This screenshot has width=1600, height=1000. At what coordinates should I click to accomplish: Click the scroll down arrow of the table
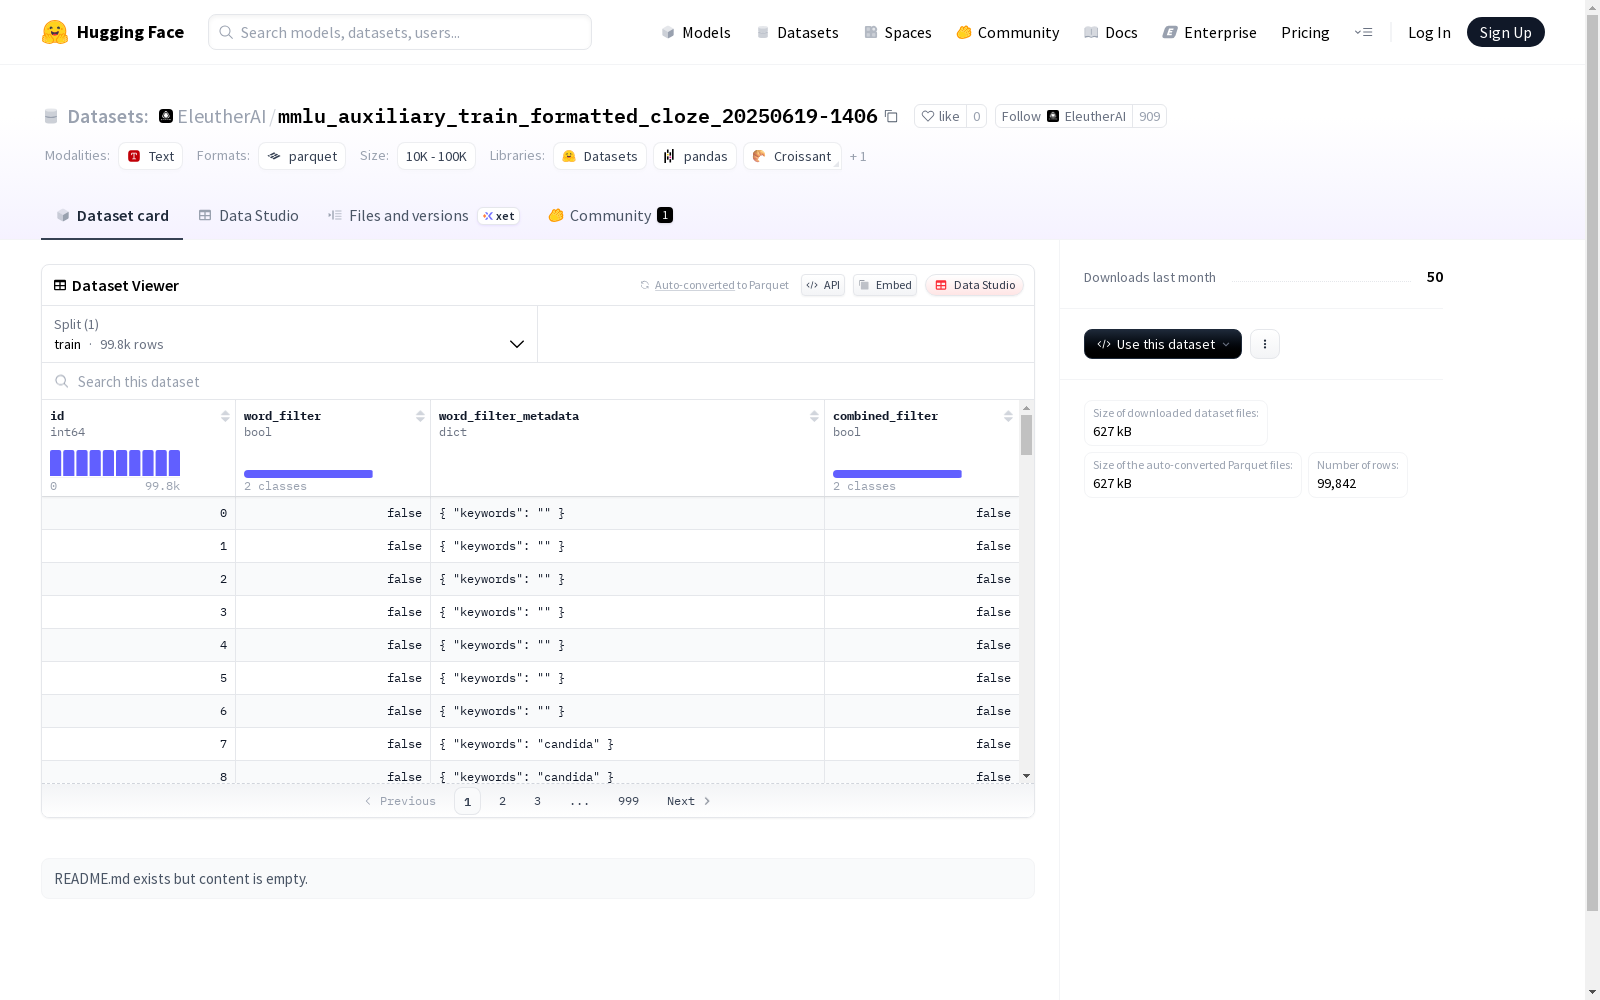point(1026,776)
